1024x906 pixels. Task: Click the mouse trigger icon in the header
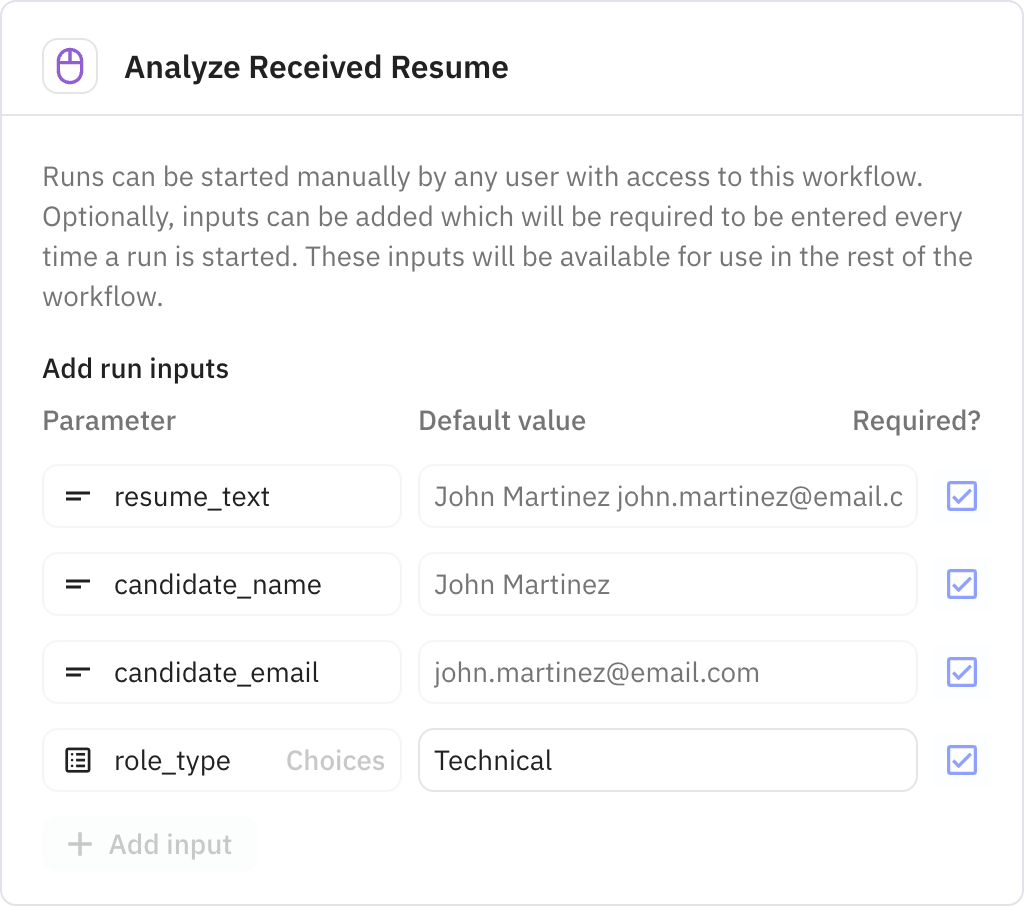click(x=70, y=65)
